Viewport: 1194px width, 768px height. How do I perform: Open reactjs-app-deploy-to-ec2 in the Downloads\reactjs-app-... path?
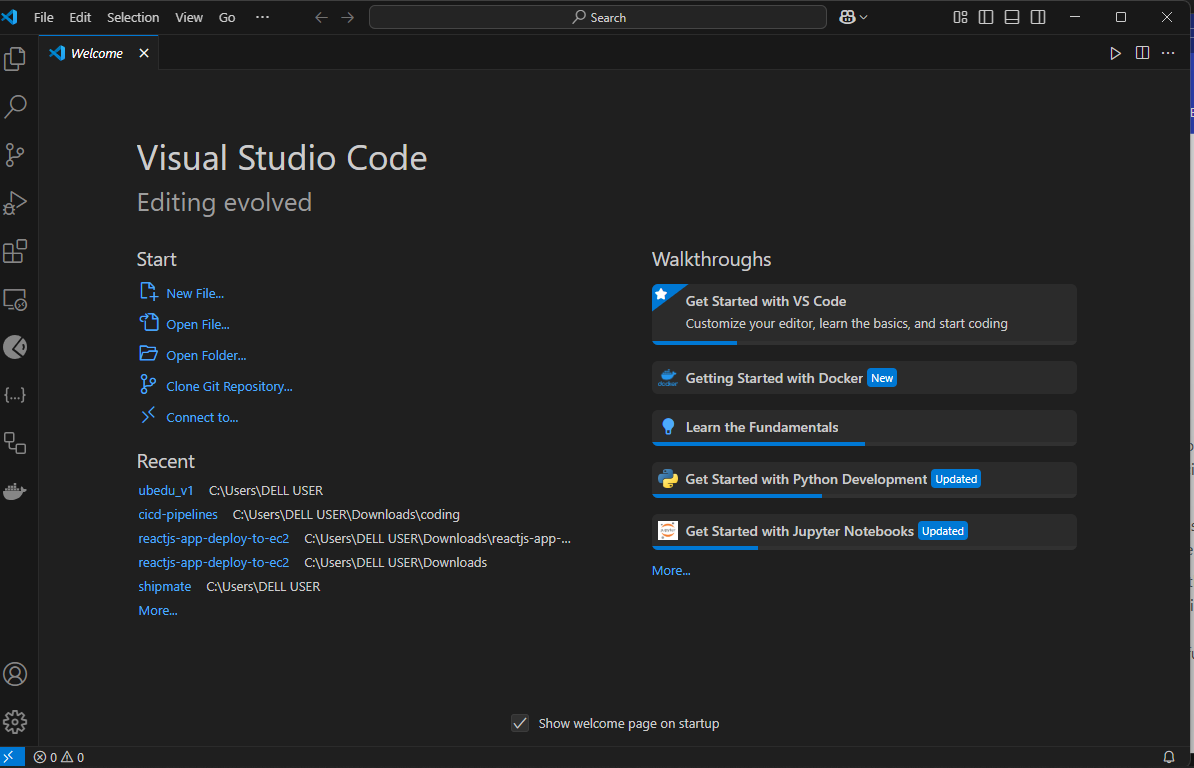[214, 538]
